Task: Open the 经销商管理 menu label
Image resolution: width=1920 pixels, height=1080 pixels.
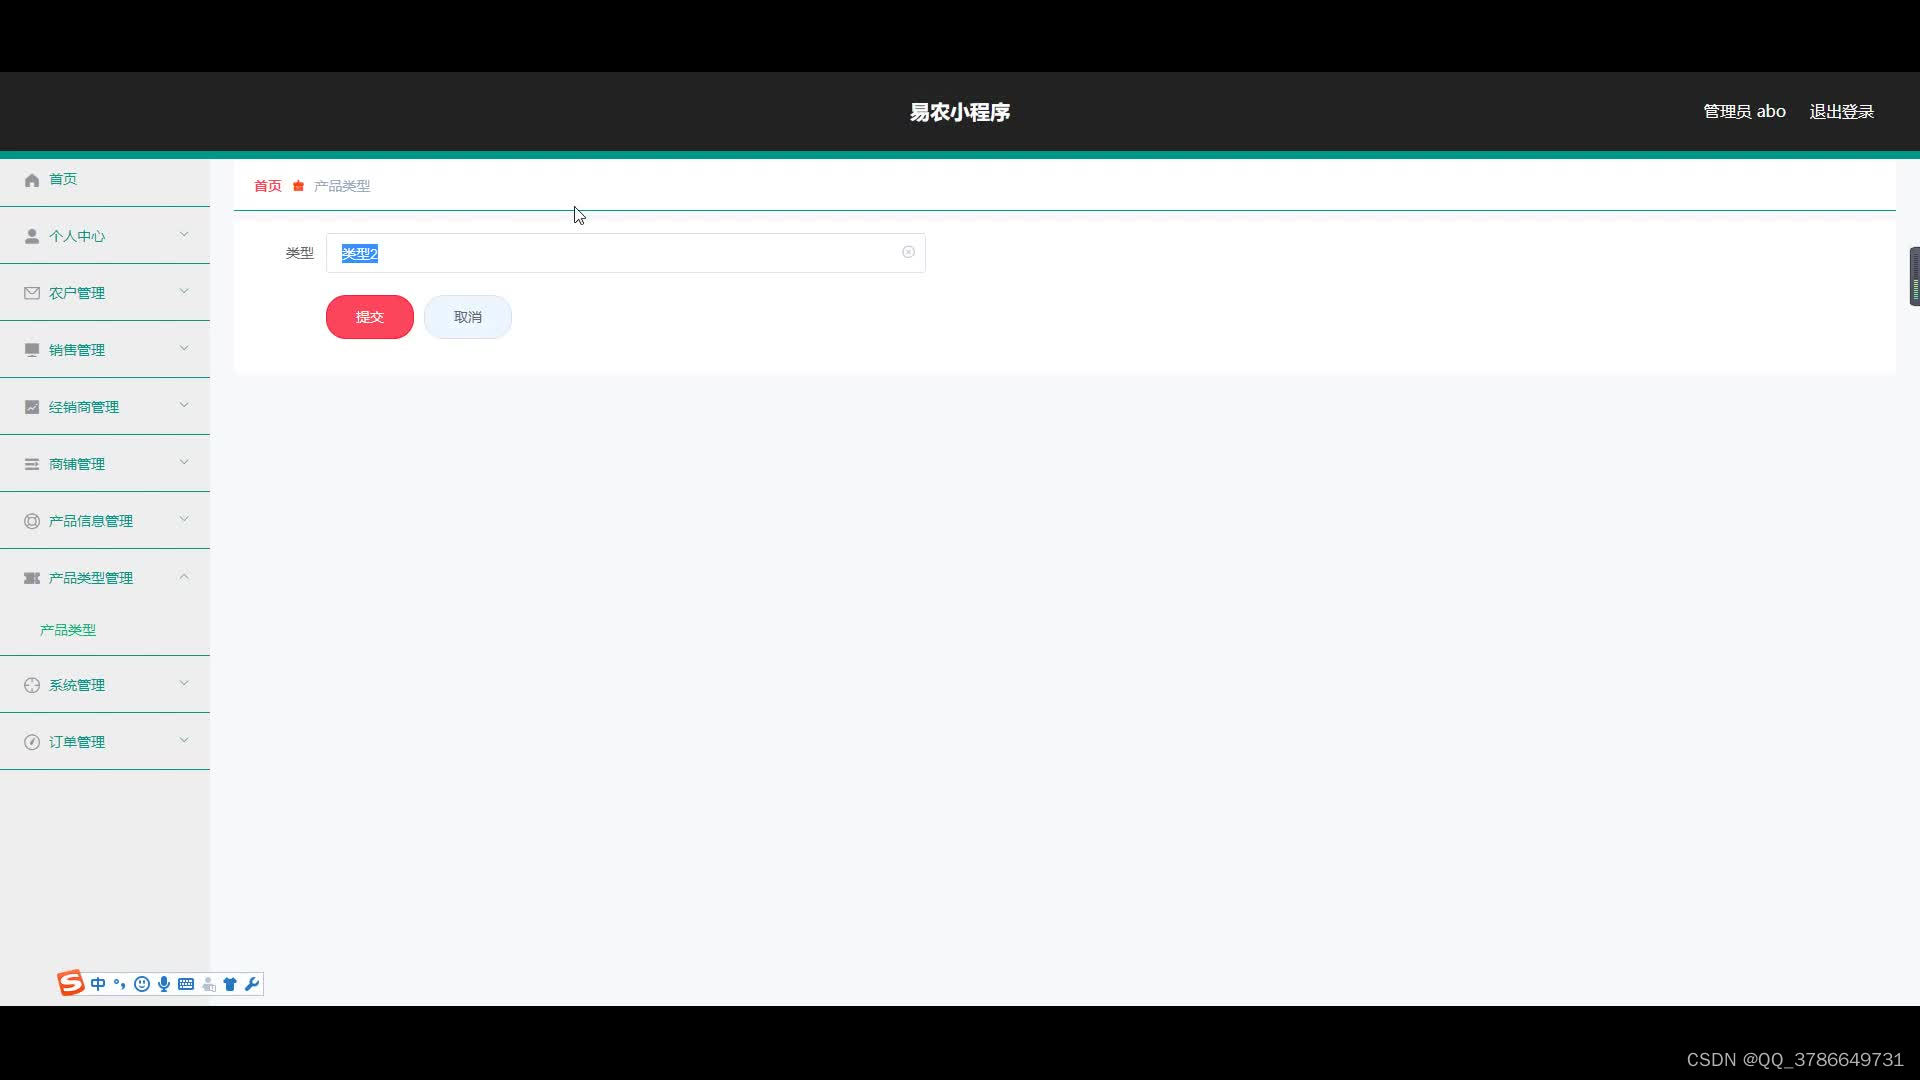Action: coord(84,408)
